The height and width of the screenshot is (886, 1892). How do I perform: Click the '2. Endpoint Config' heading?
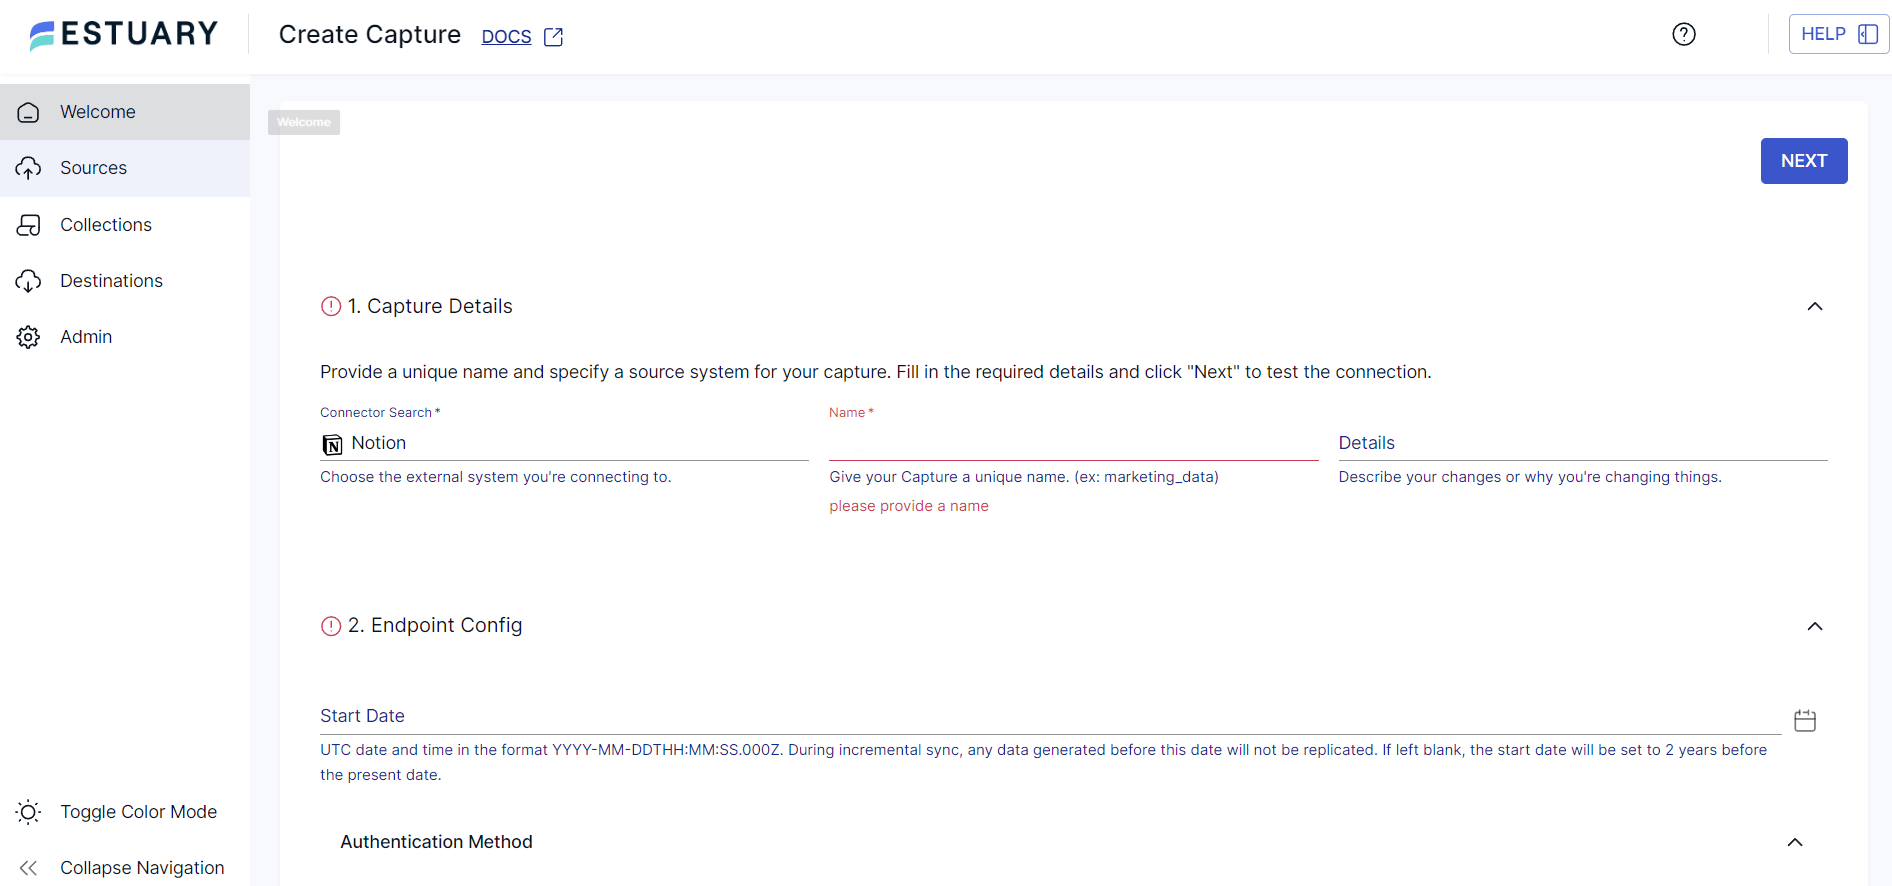(435, 625)
